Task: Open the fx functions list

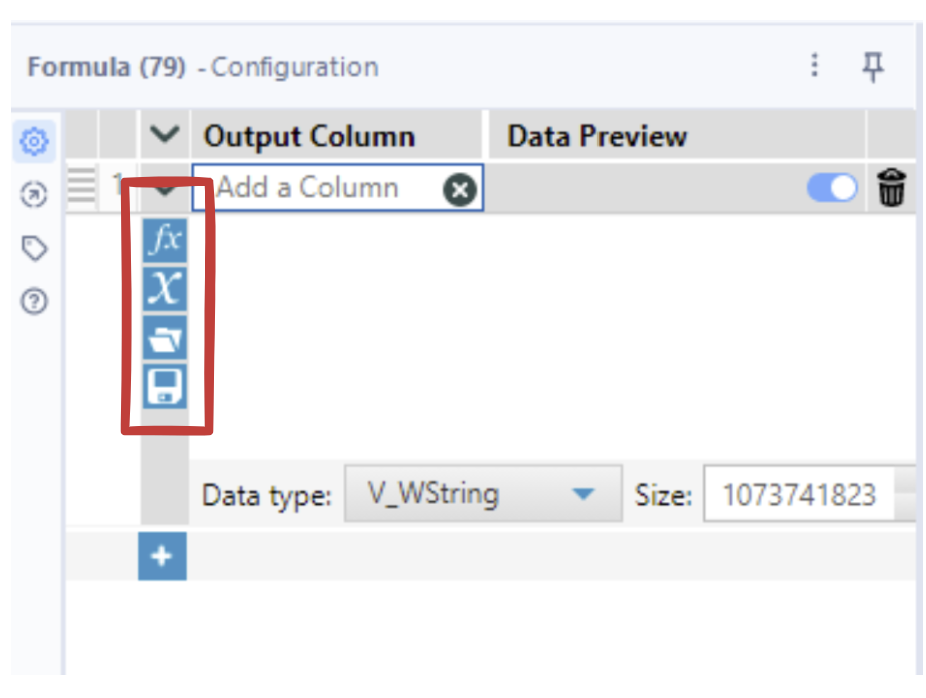Action: click(165, 240)
